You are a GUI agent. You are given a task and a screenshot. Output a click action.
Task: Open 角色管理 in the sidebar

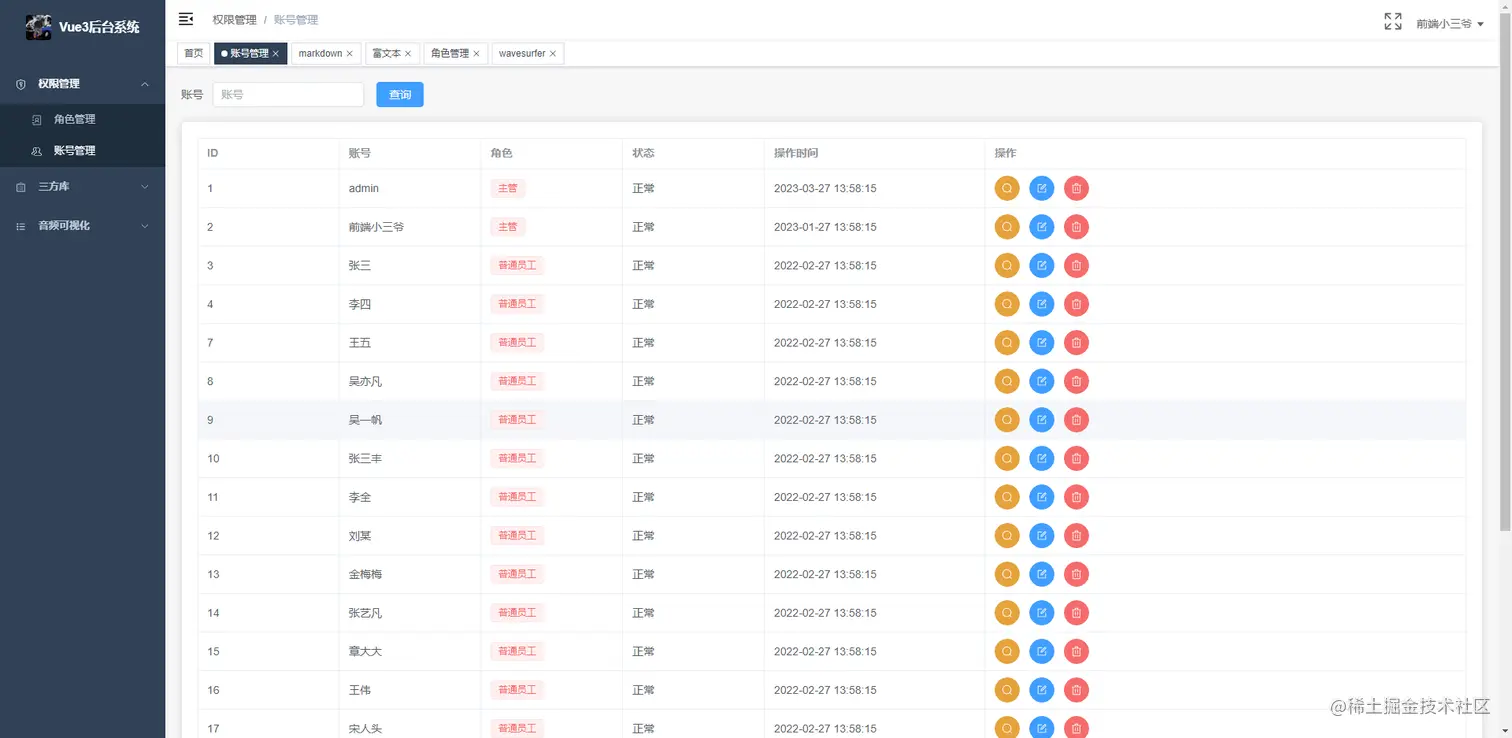(82, 119)
